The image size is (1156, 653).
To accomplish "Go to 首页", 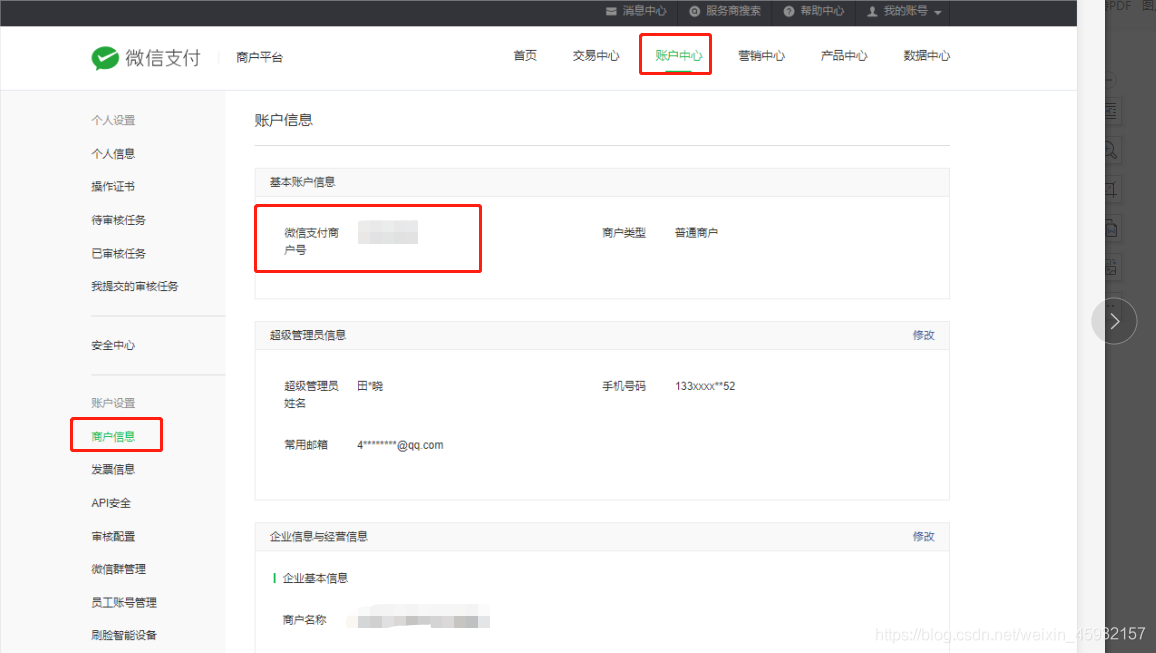I will click(524, 55).
